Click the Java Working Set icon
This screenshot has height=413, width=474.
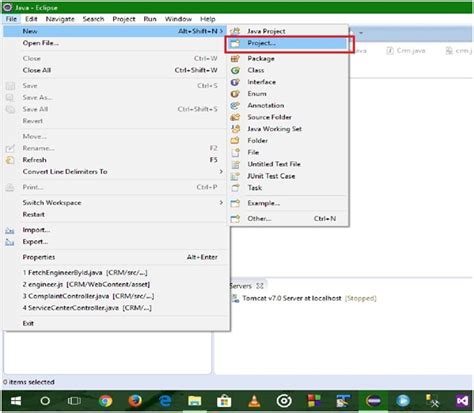(235, 129)
